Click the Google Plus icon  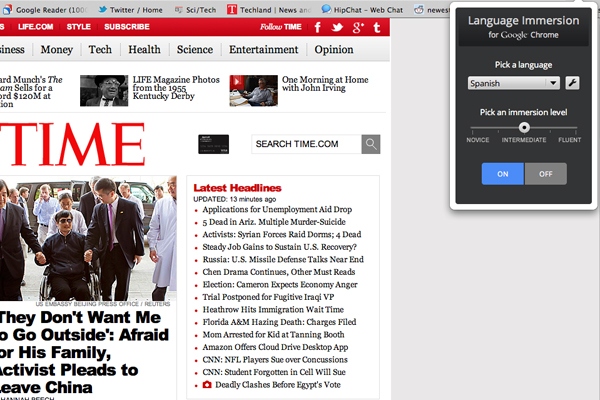358,27
